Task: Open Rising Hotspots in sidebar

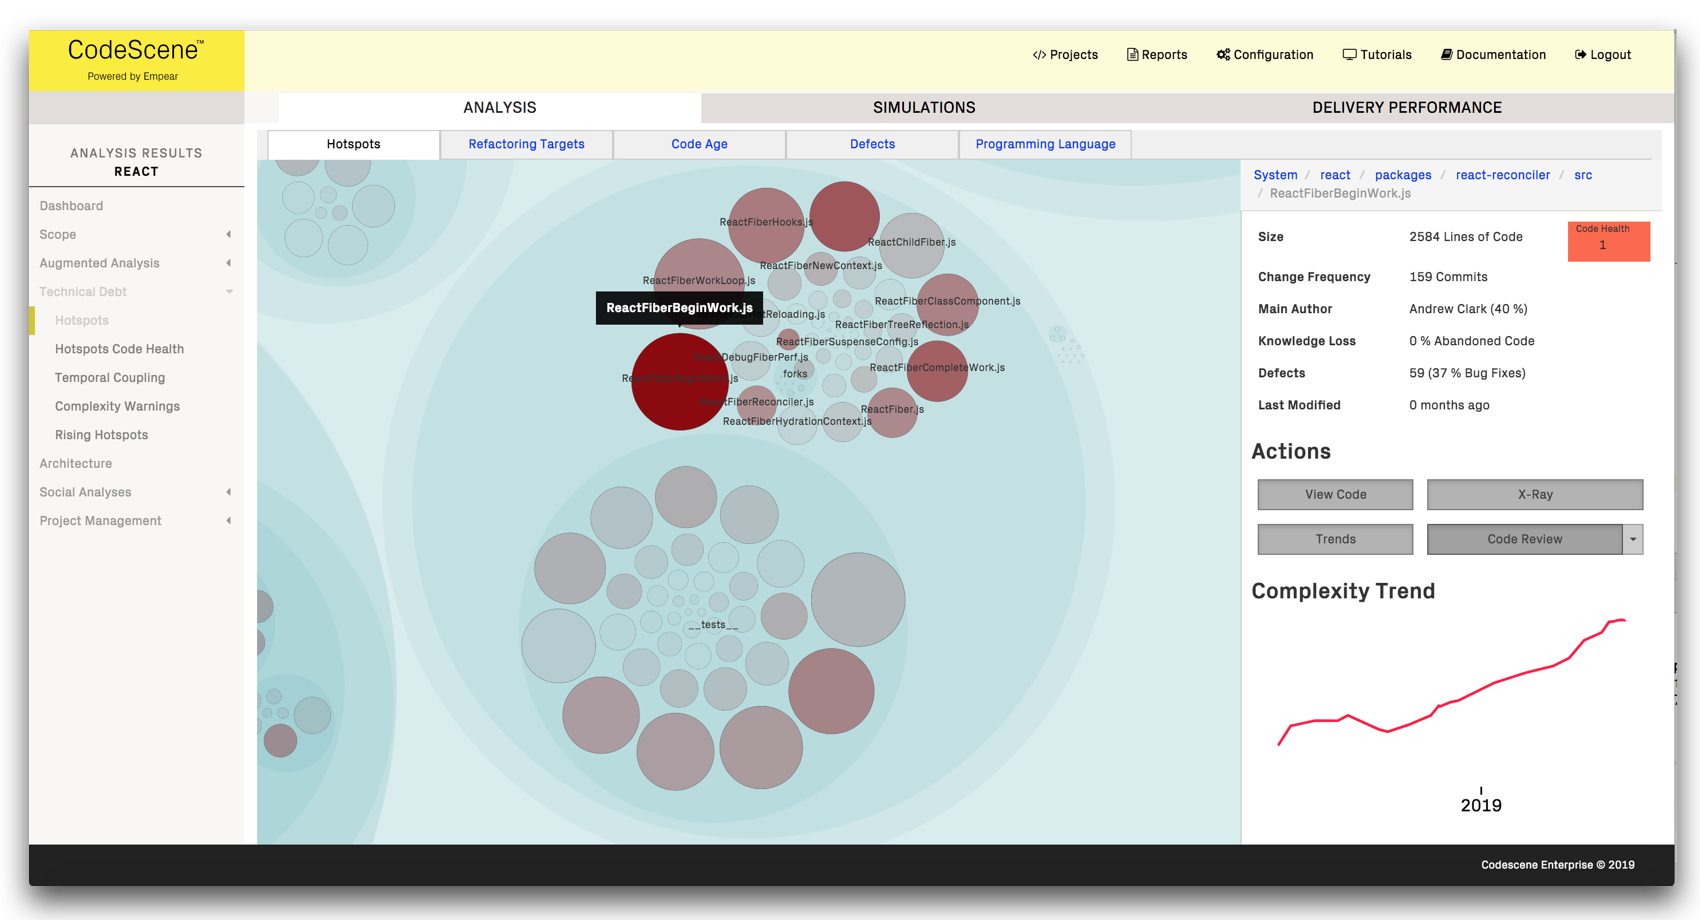Action: pyautogui.click(x=101, y=435)
